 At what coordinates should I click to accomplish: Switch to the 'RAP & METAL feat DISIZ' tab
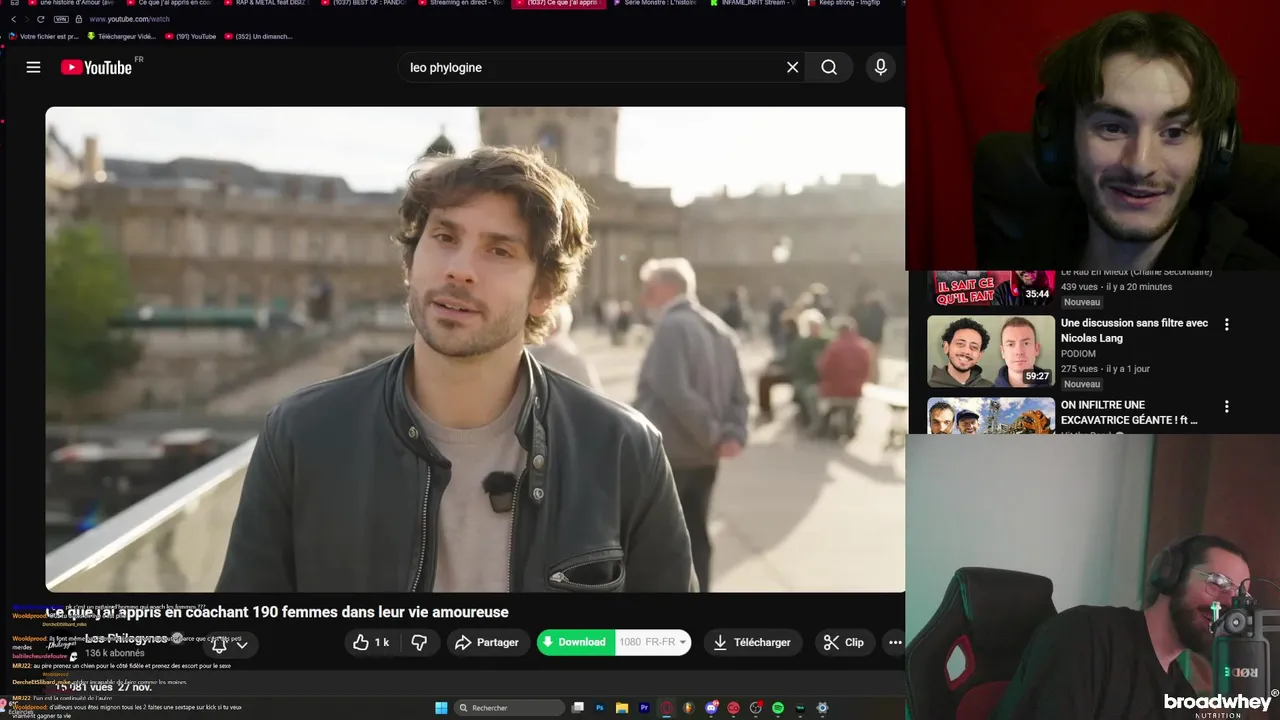click(265, 3)
